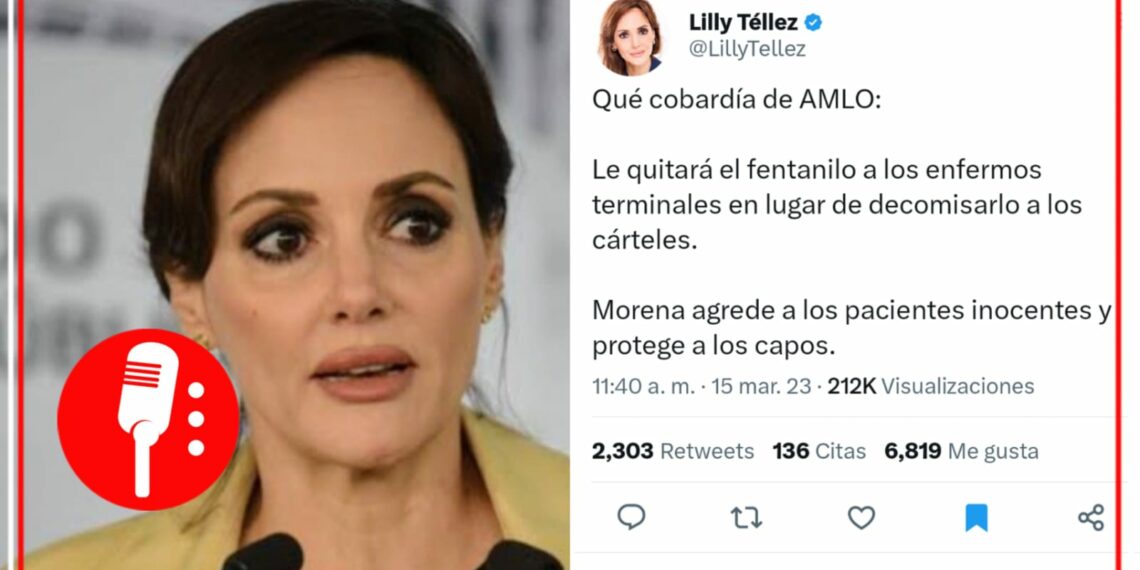View the 136 Citas list
This screenshot has width=1140, height=570.
click(819, 451)
